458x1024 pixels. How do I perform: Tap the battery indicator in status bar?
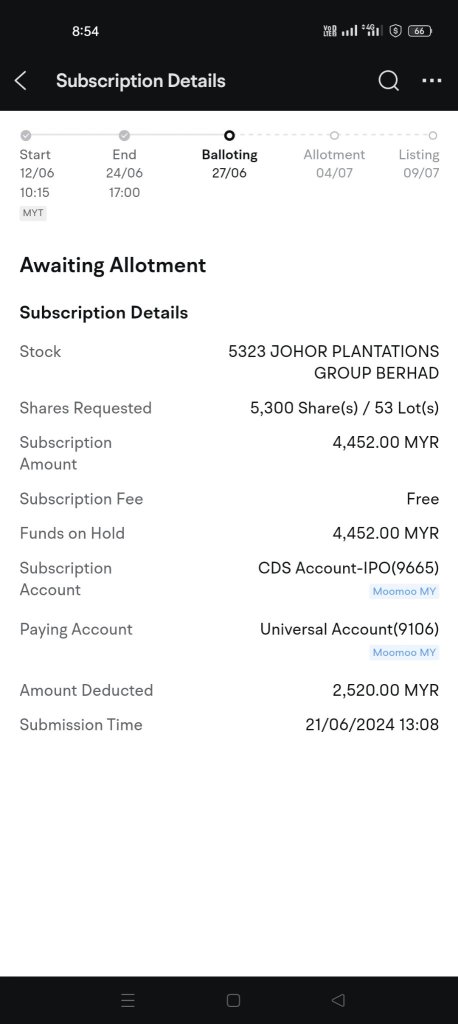pos(420,31)
